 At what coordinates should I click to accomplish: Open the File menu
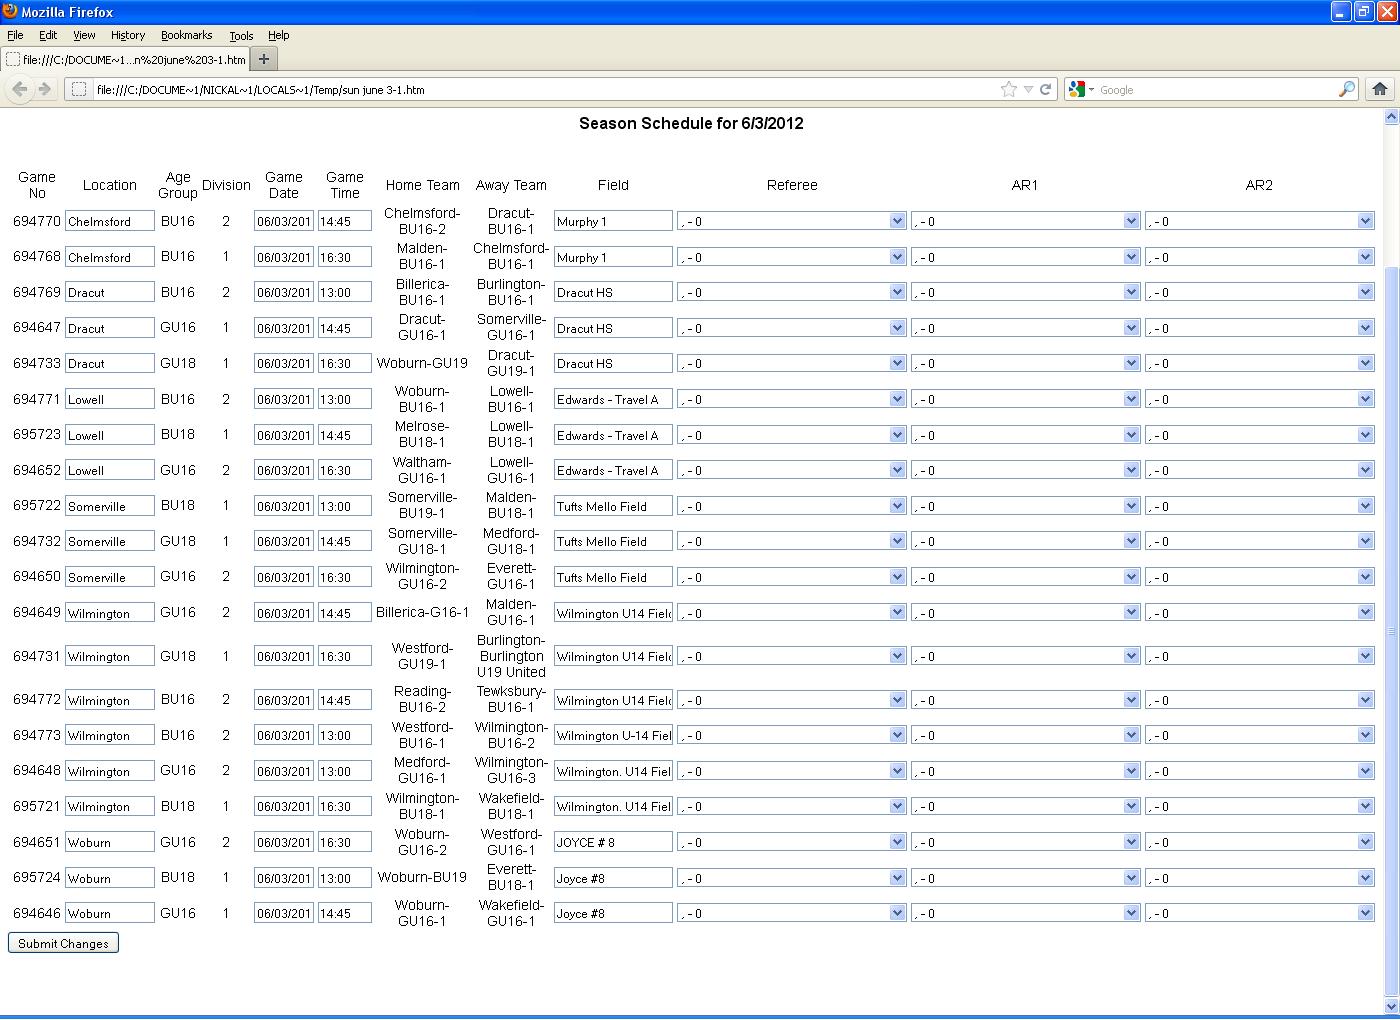(15, 35)
